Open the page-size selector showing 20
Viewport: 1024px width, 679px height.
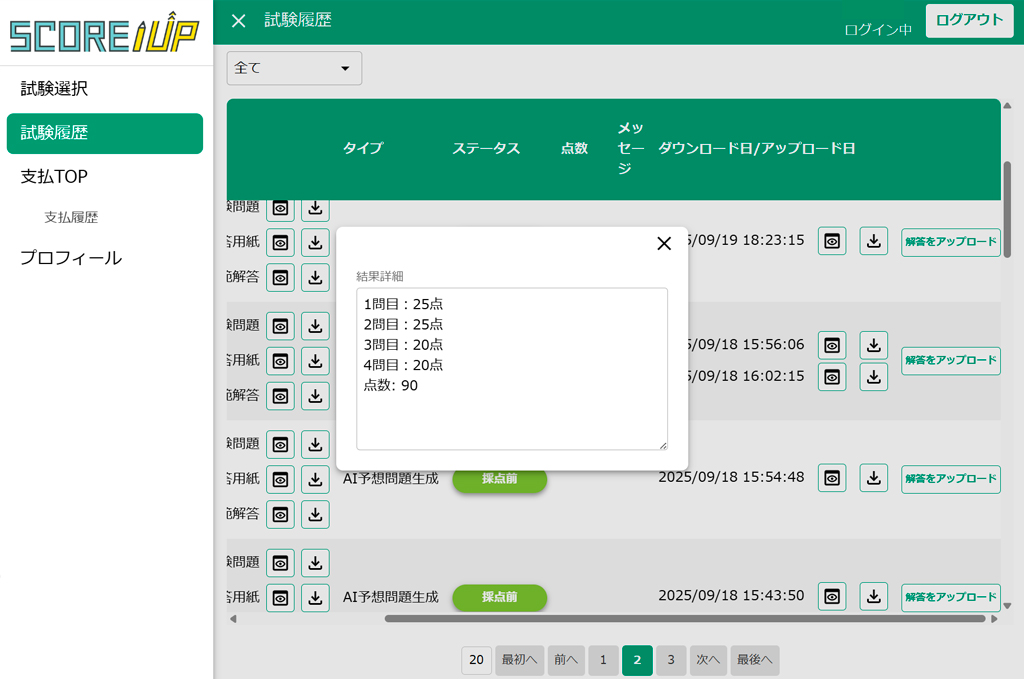(476, 660)
